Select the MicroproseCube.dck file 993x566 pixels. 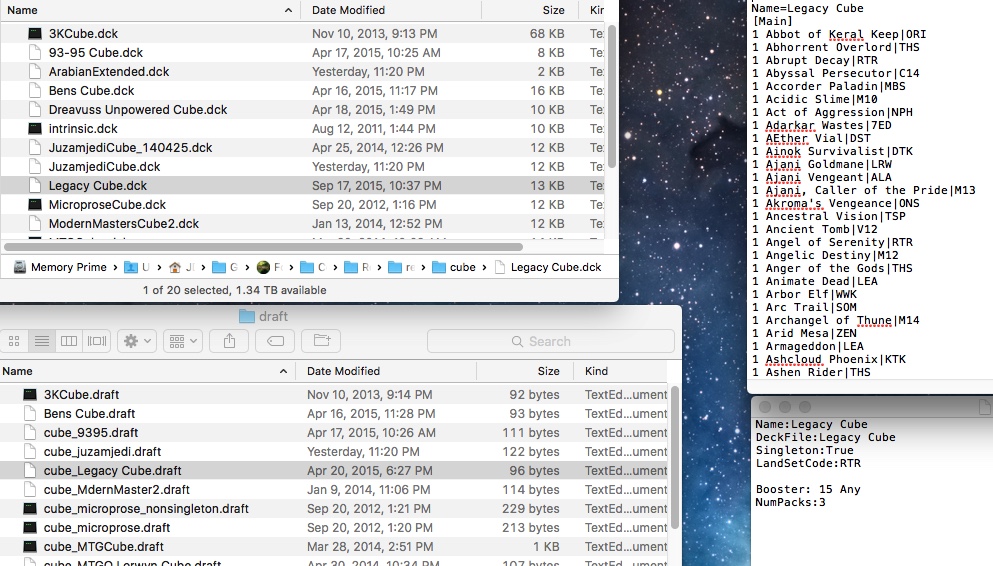107,205
